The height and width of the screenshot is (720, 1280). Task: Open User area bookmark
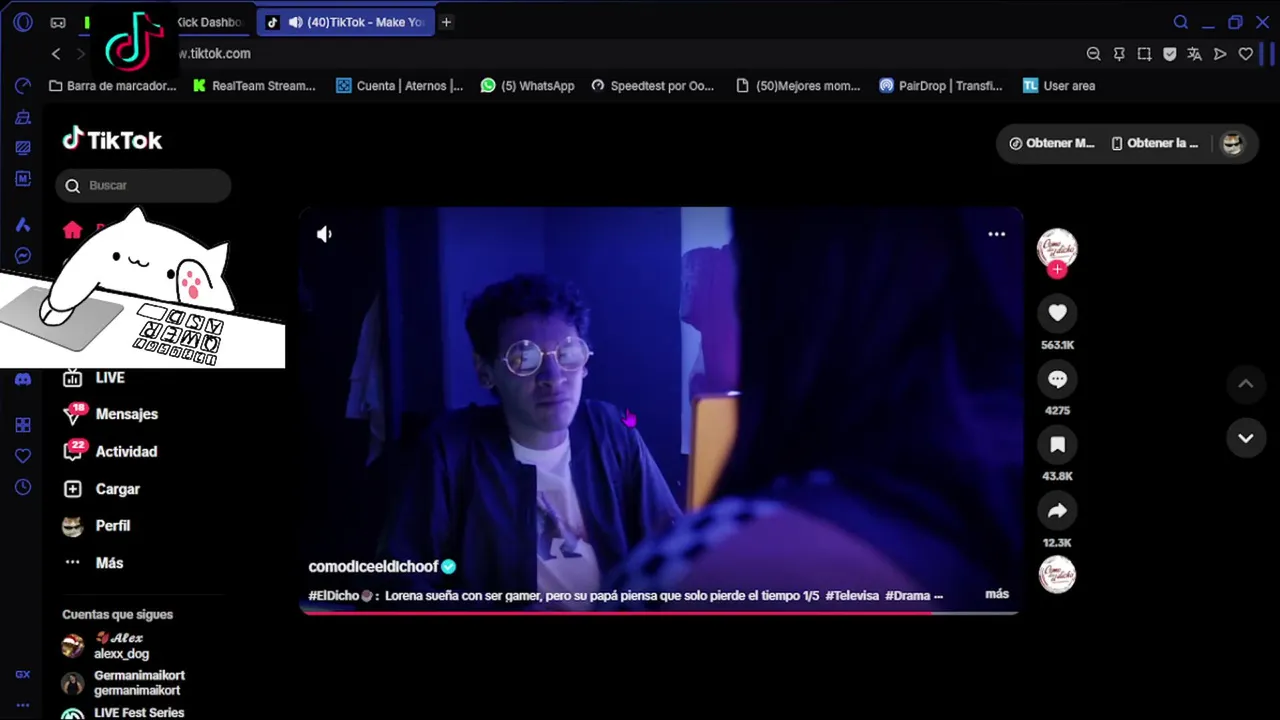click(1059, 86)
